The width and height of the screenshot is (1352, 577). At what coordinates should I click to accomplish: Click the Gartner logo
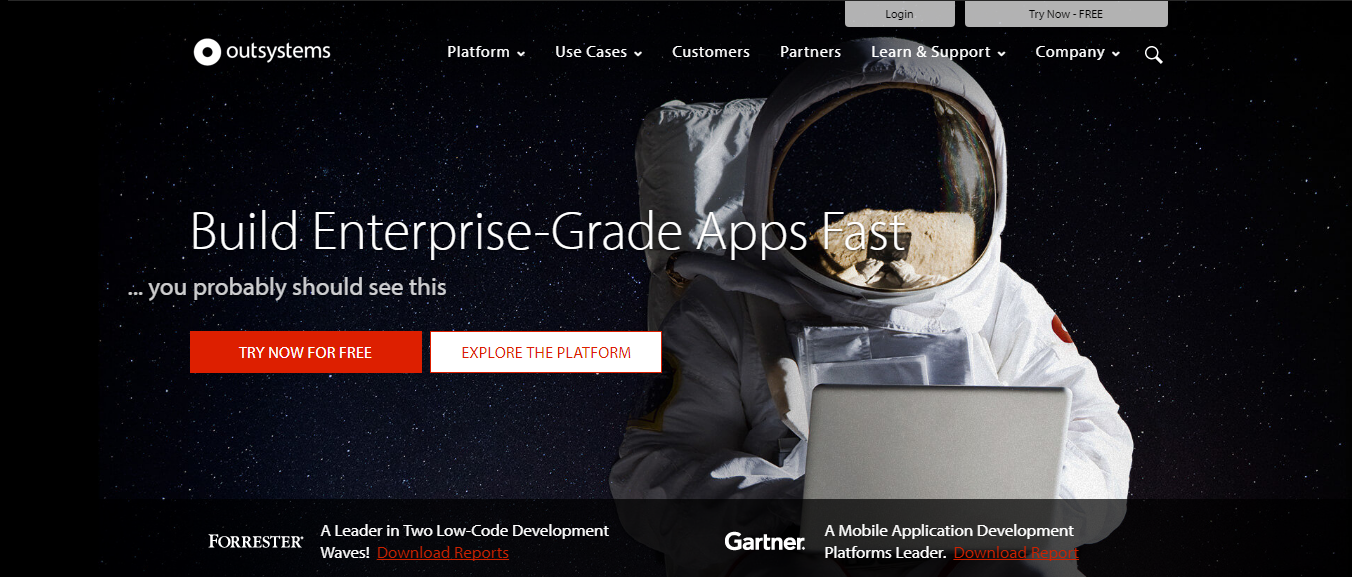click(x=764, y=542)
